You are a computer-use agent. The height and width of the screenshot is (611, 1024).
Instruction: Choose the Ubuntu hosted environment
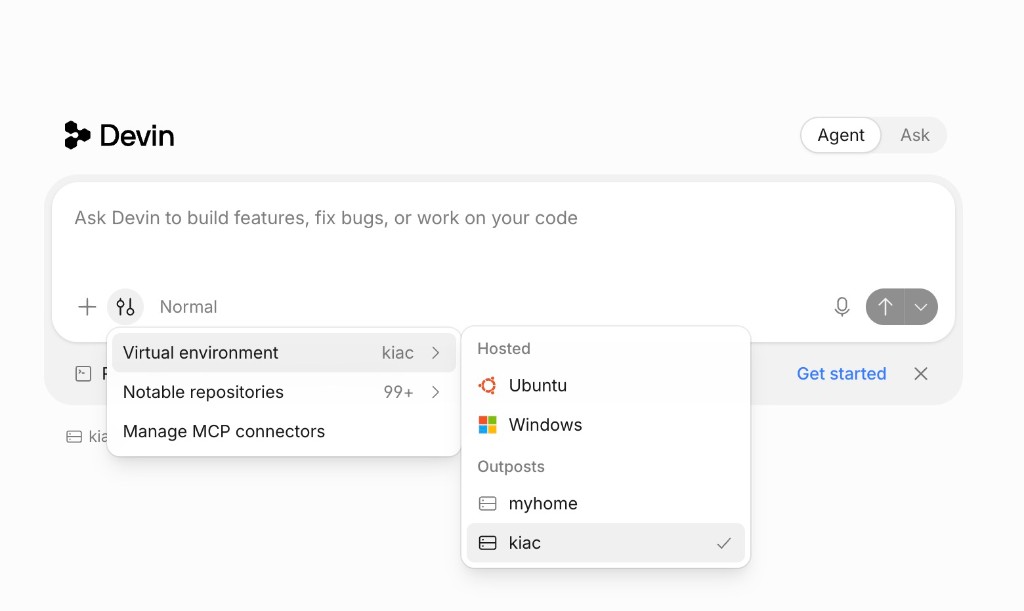[x=605, y=385]
